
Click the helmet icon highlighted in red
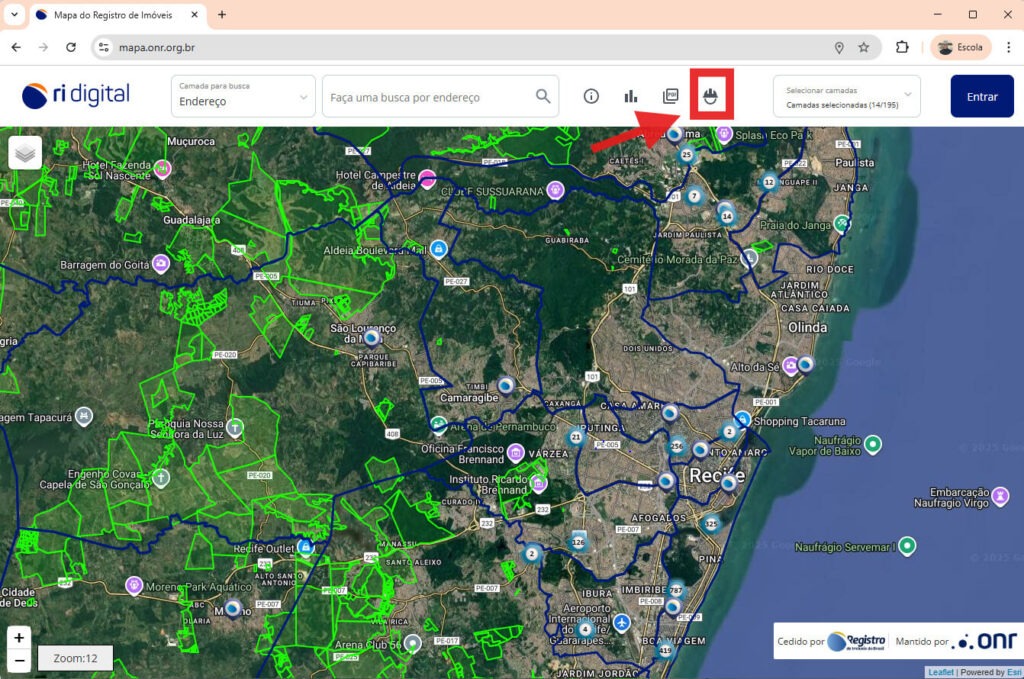(x=711, y=97)
